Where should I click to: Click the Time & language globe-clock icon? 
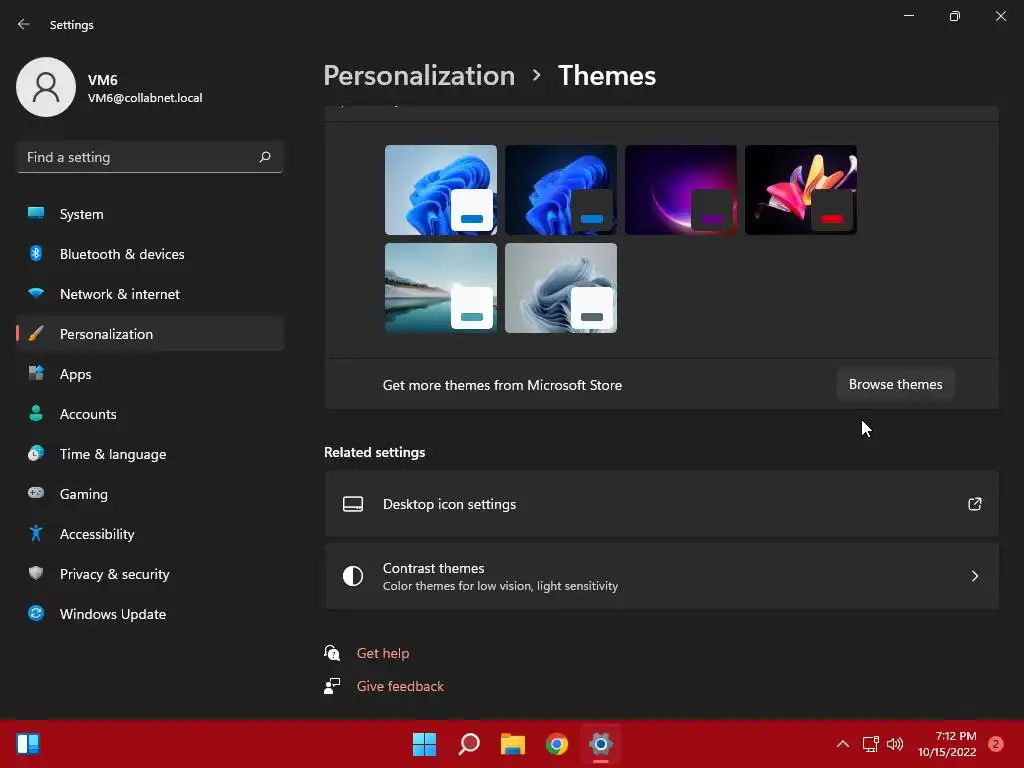coord(36,453)
